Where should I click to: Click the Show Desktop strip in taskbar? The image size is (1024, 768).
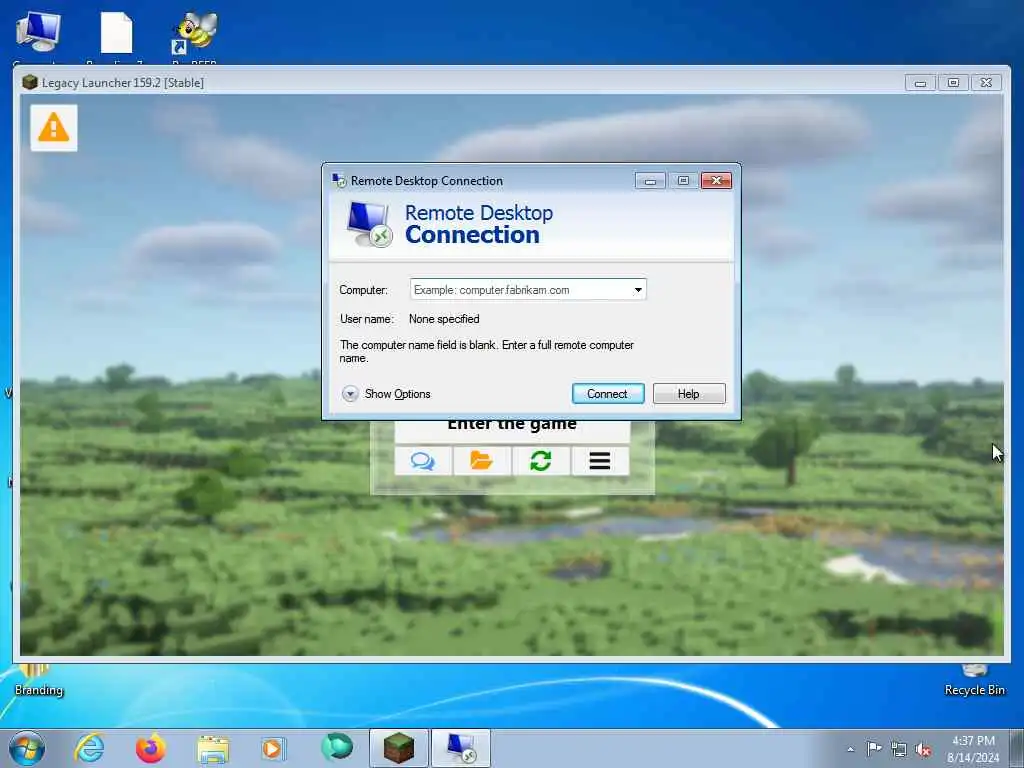tap(1017, 749)
